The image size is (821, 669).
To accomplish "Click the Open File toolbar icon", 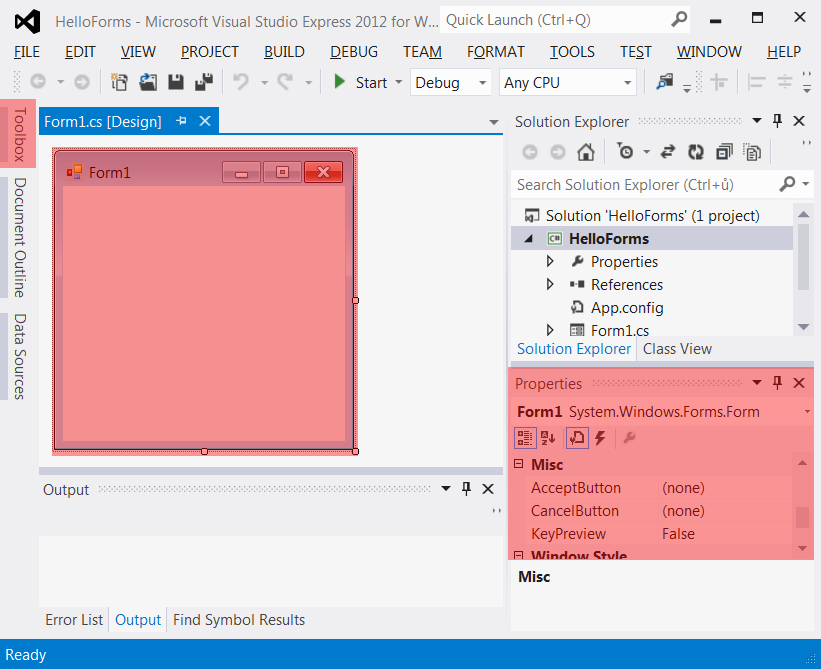I will coord(148,82).
